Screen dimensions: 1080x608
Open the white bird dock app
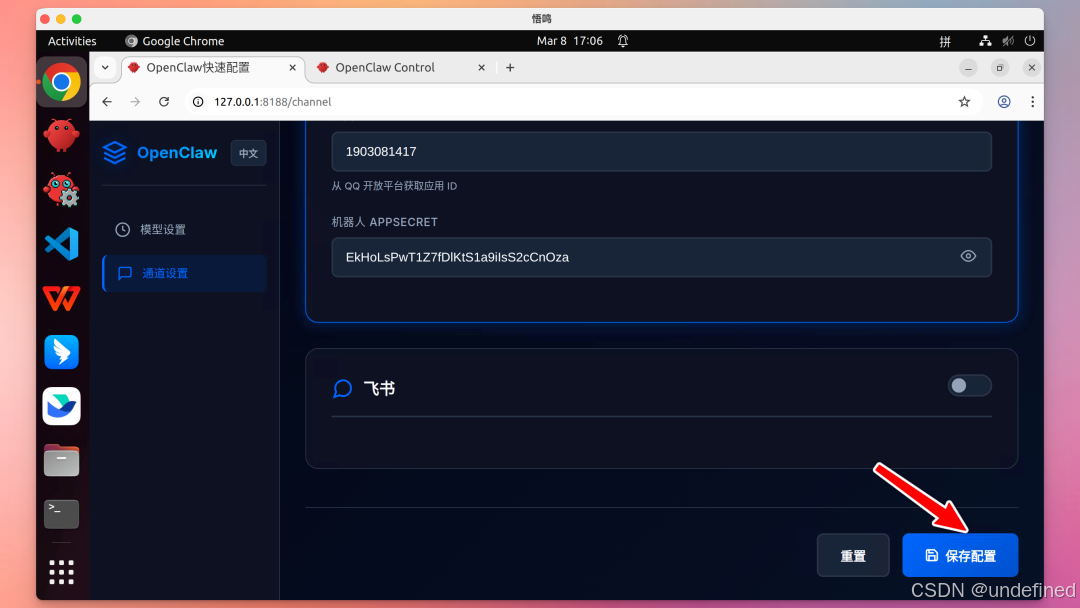(61, 406)
